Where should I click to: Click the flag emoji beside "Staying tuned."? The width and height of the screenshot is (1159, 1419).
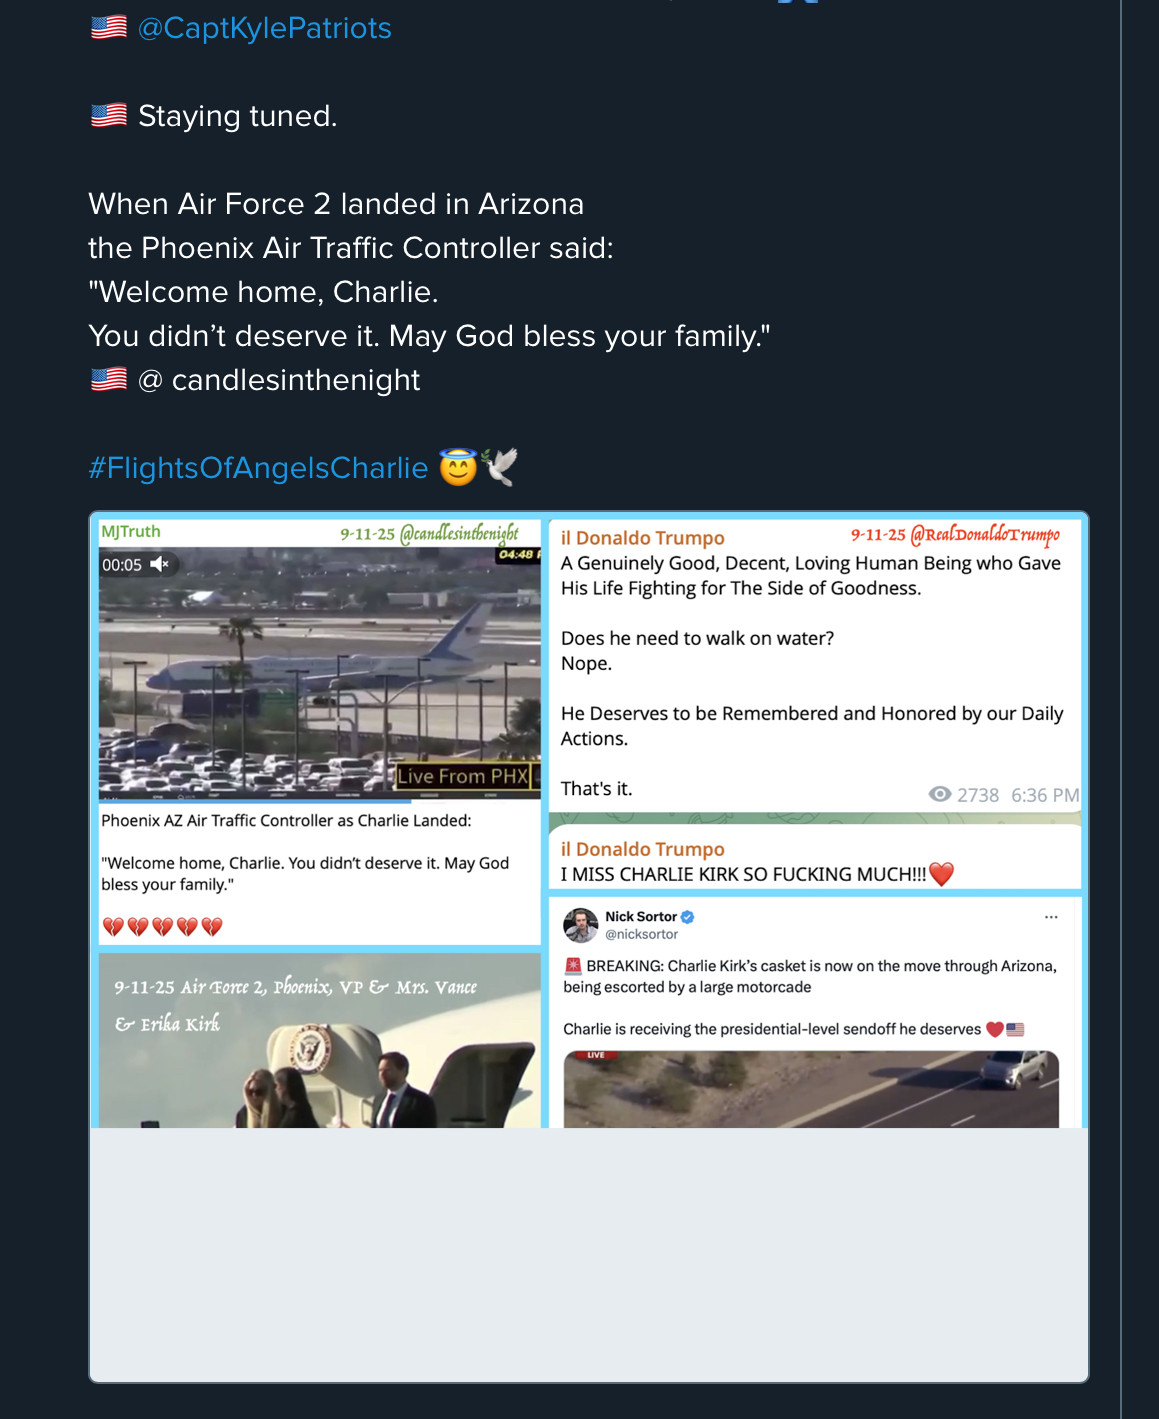(109, 116)
